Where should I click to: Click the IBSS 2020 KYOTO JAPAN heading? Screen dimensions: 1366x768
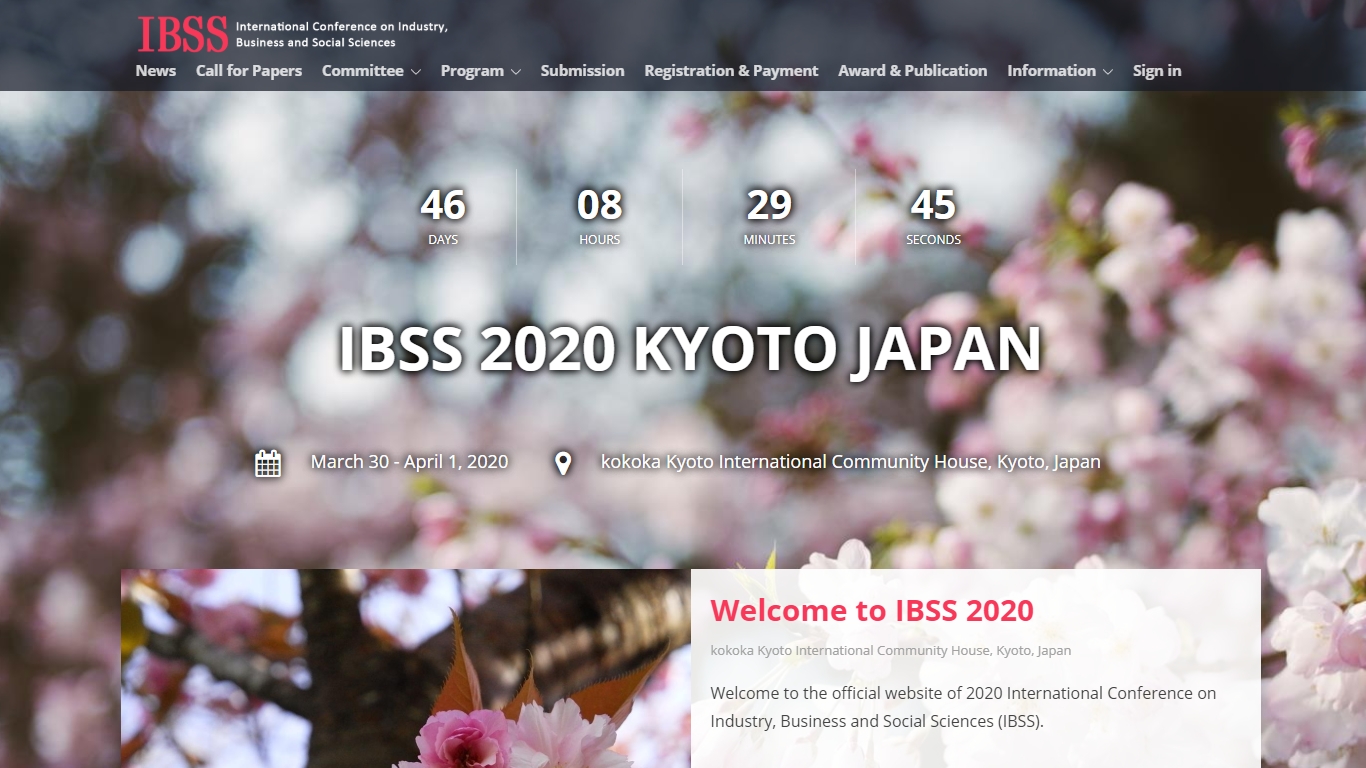[690, 349]
